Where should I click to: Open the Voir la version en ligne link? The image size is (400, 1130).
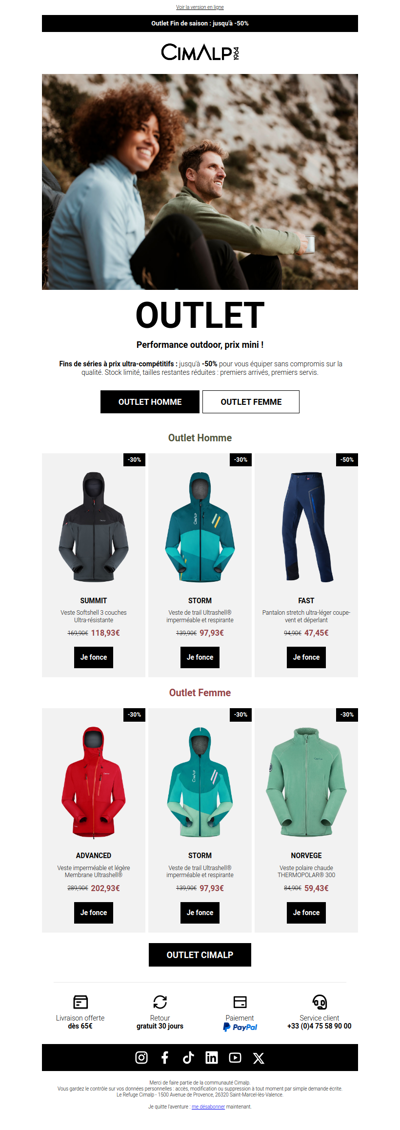(200, 7)
